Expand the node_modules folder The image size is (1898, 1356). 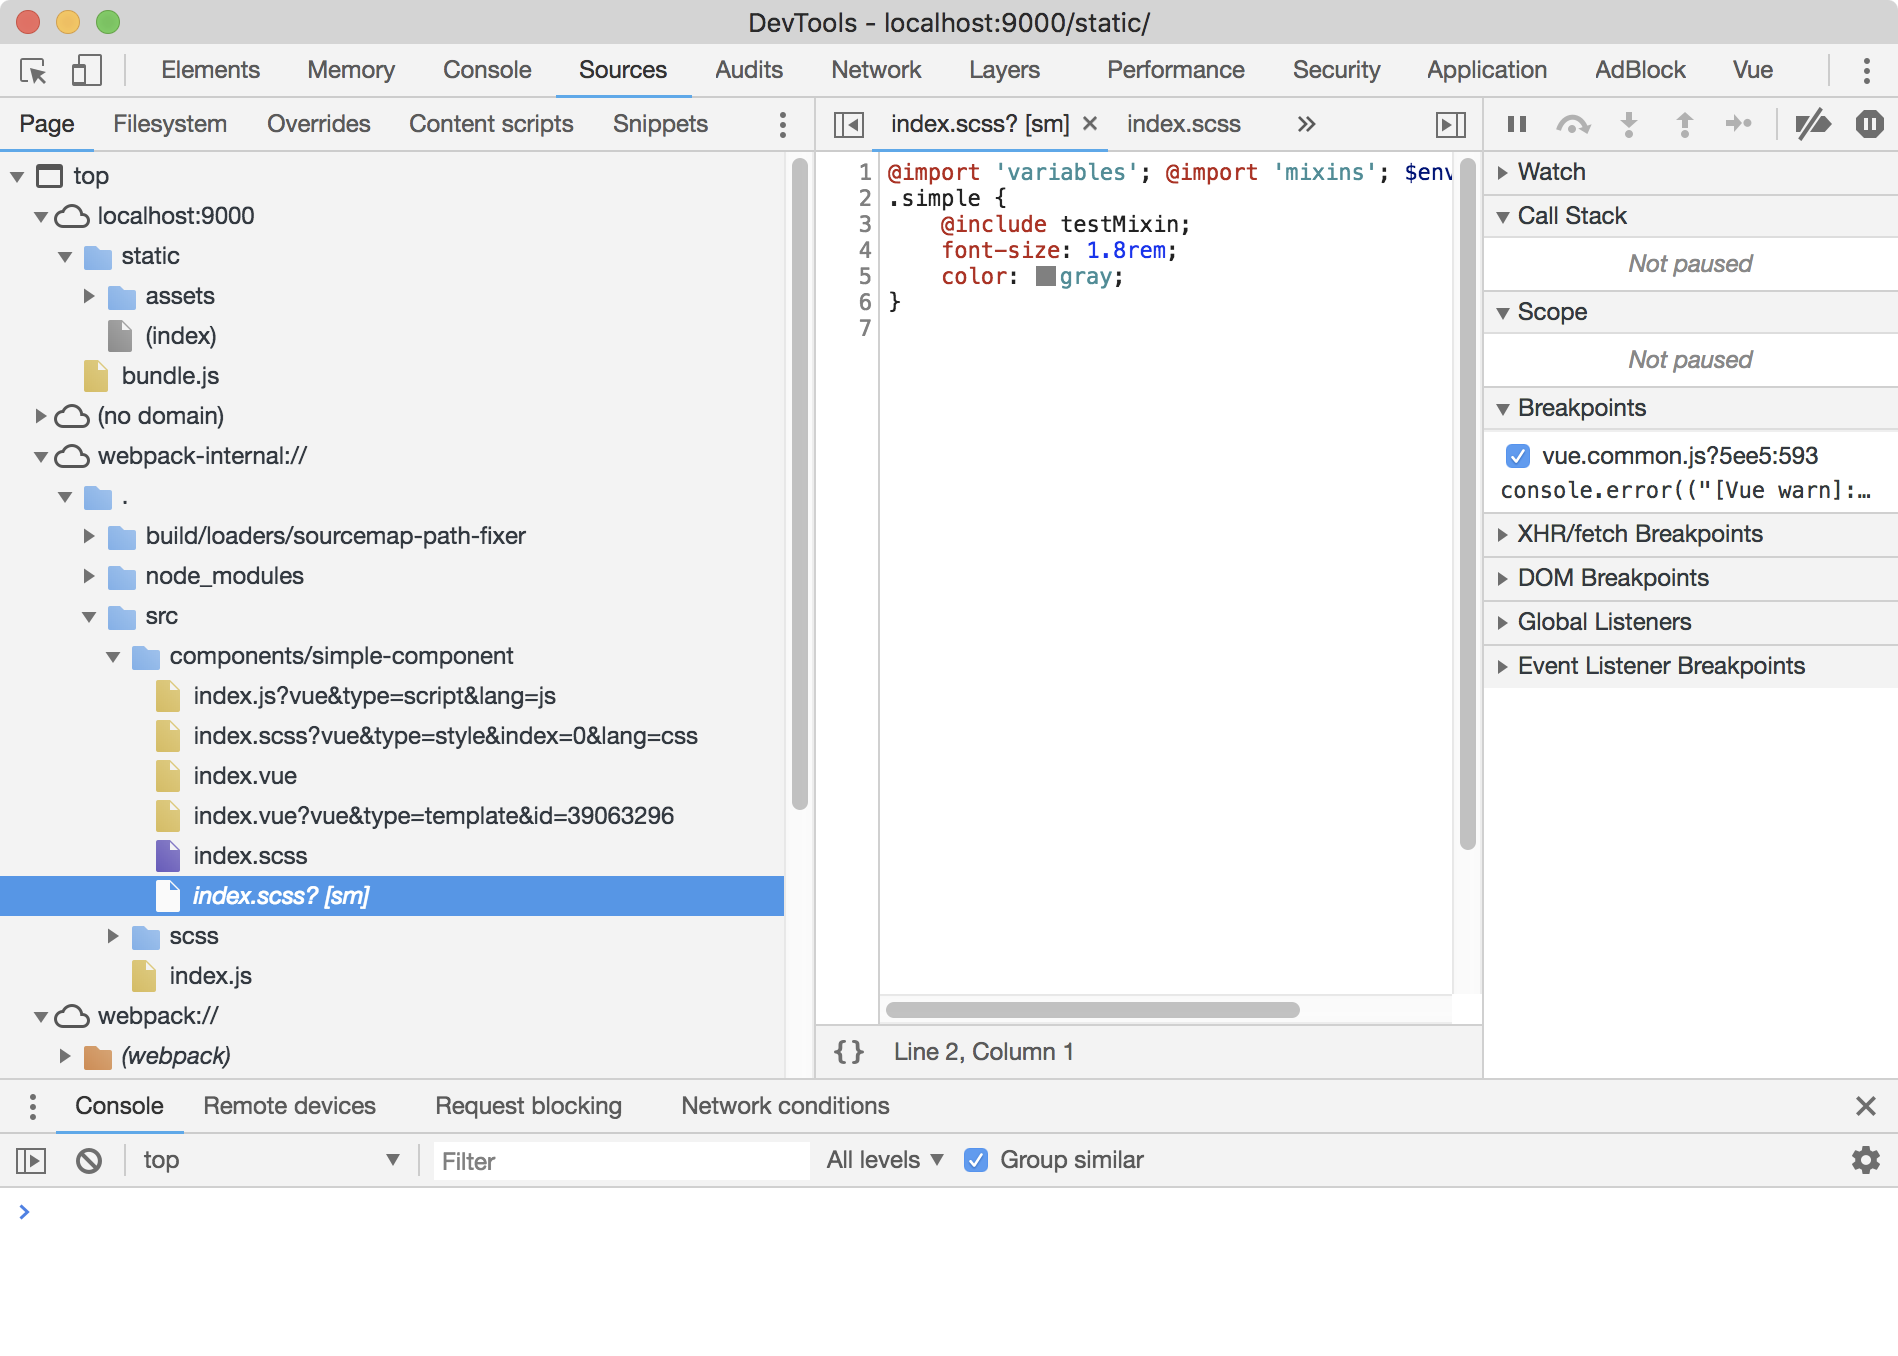(89, 576)
